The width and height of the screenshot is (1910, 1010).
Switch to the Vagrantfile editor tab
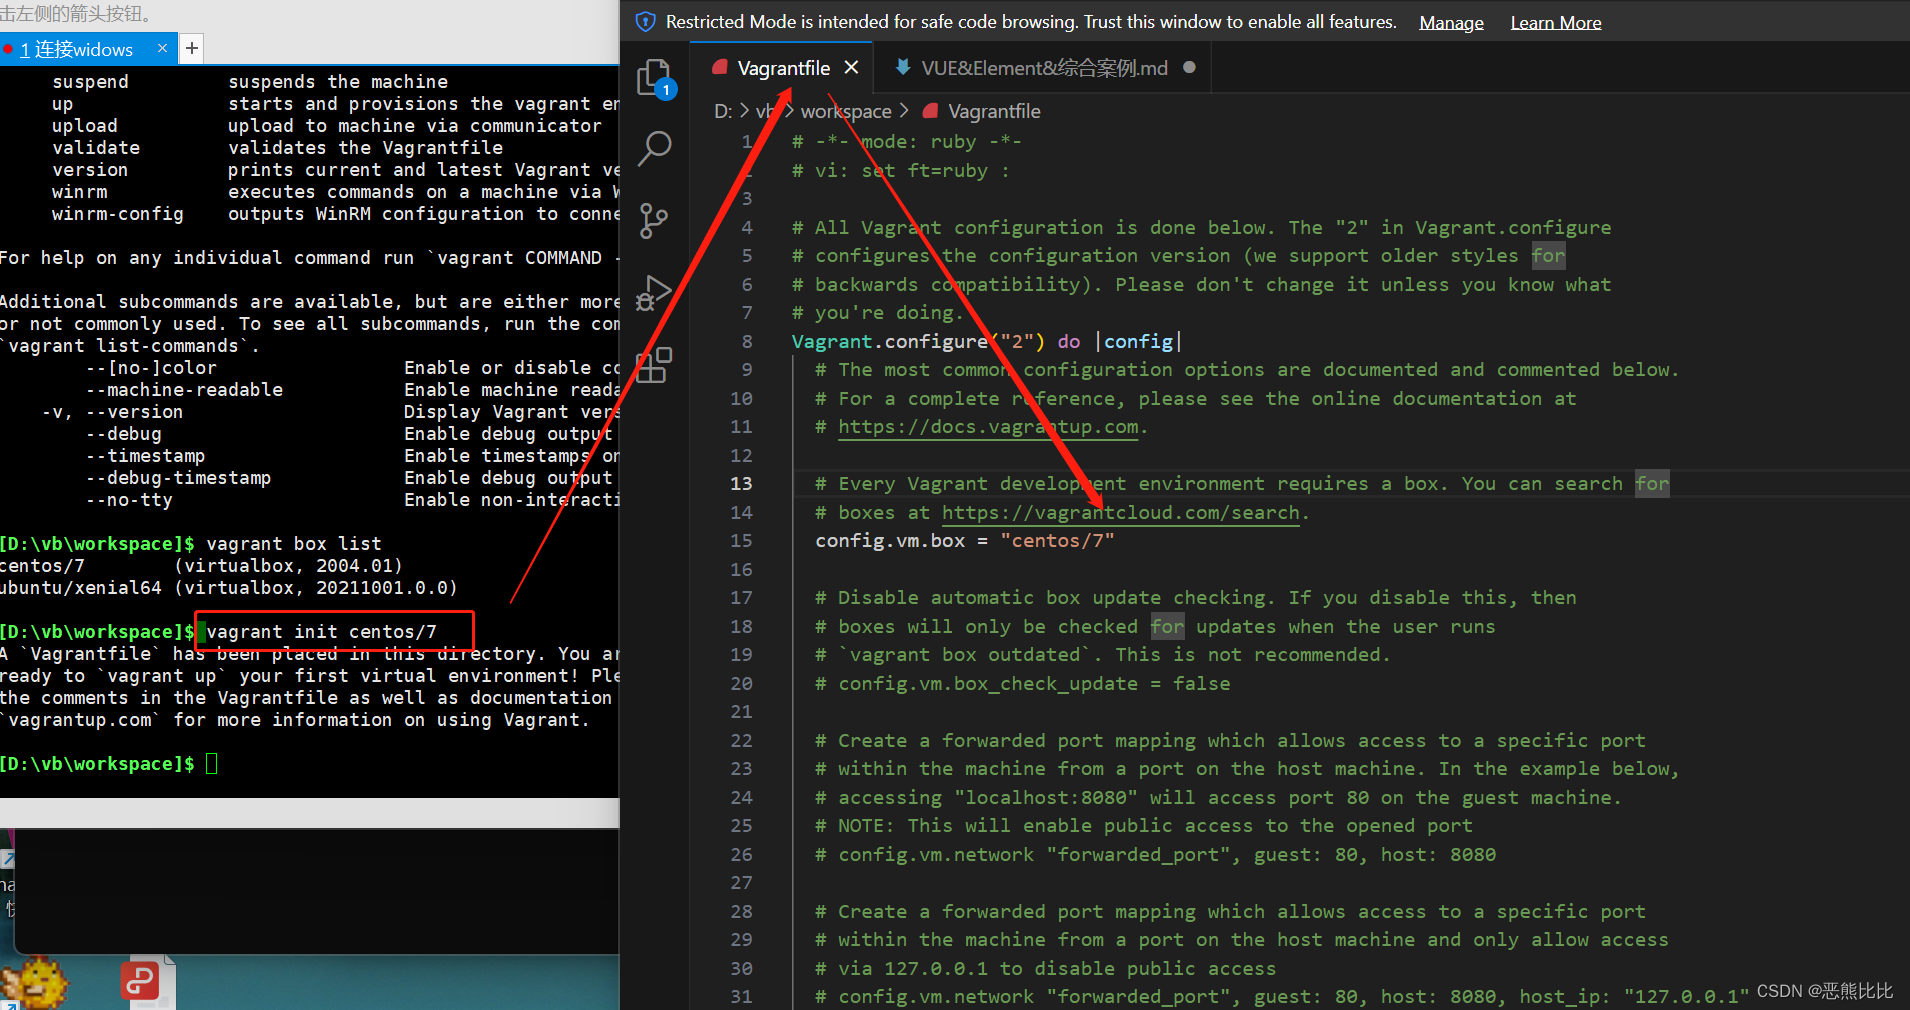tap(783, 68)
